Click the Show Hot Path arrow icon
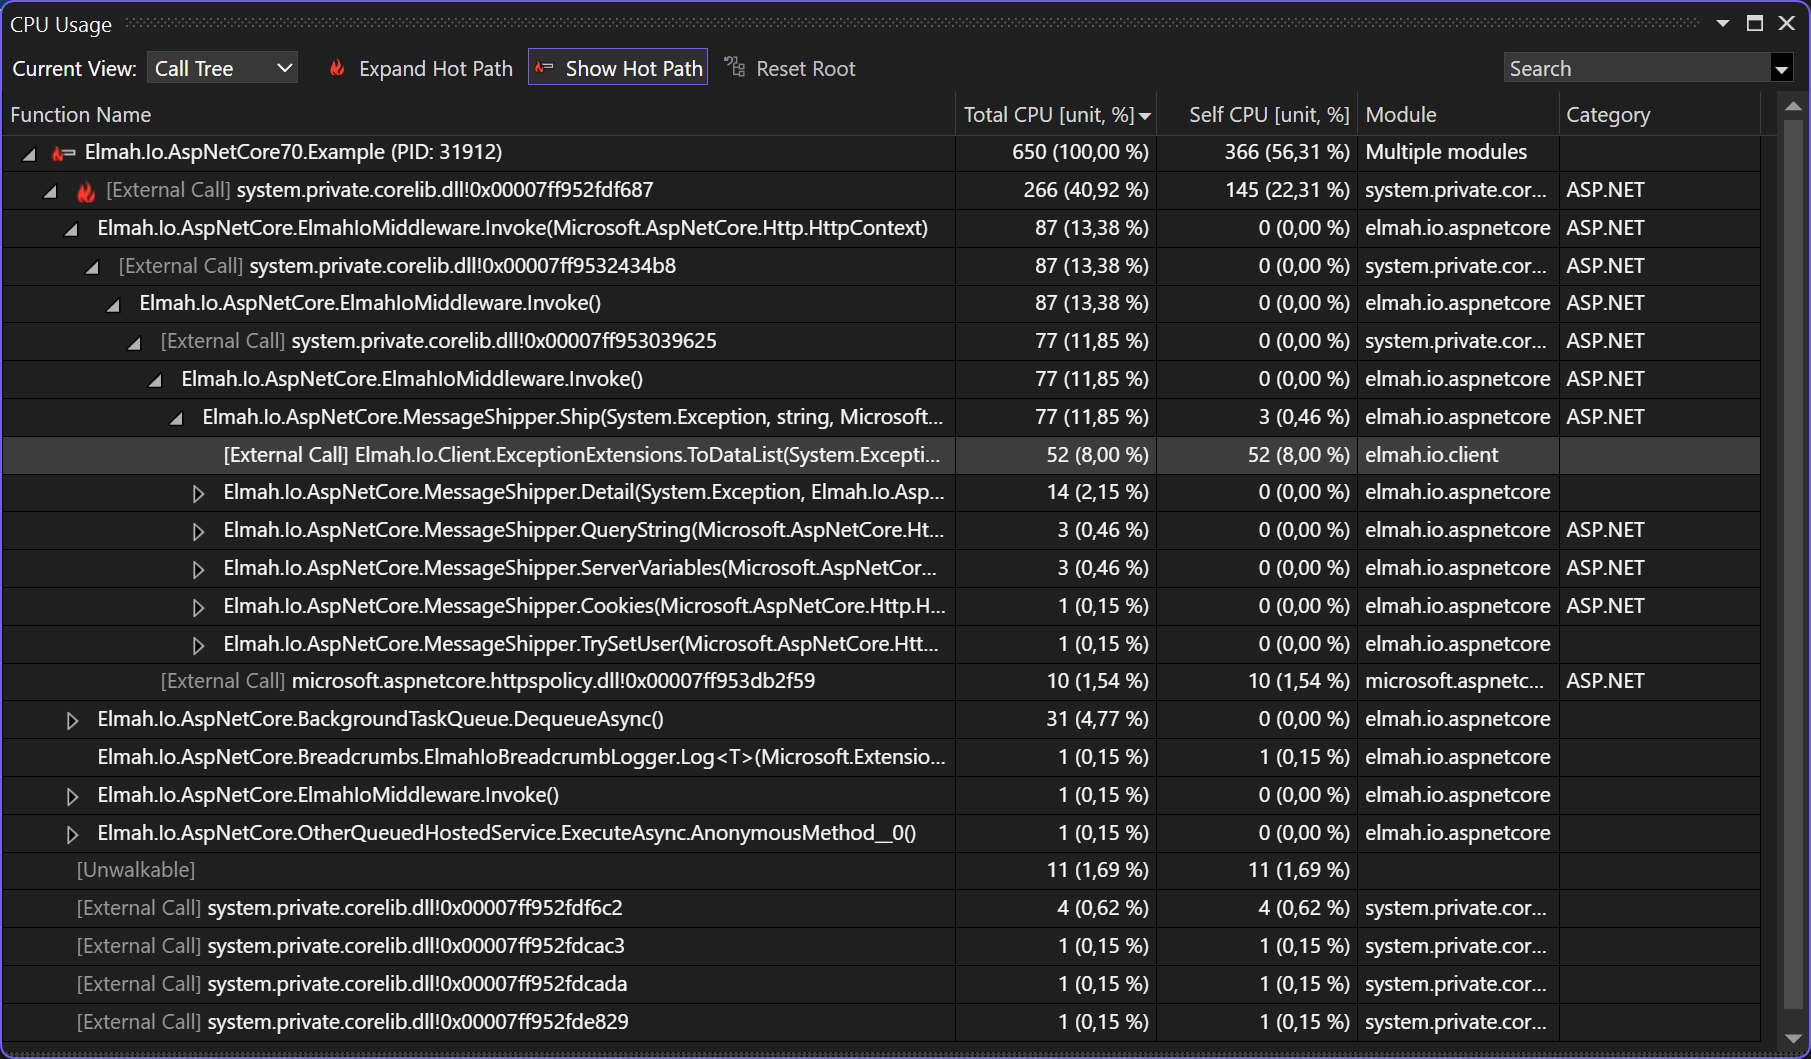Screen dimensions: 1811x1059 tap(544, 67)
